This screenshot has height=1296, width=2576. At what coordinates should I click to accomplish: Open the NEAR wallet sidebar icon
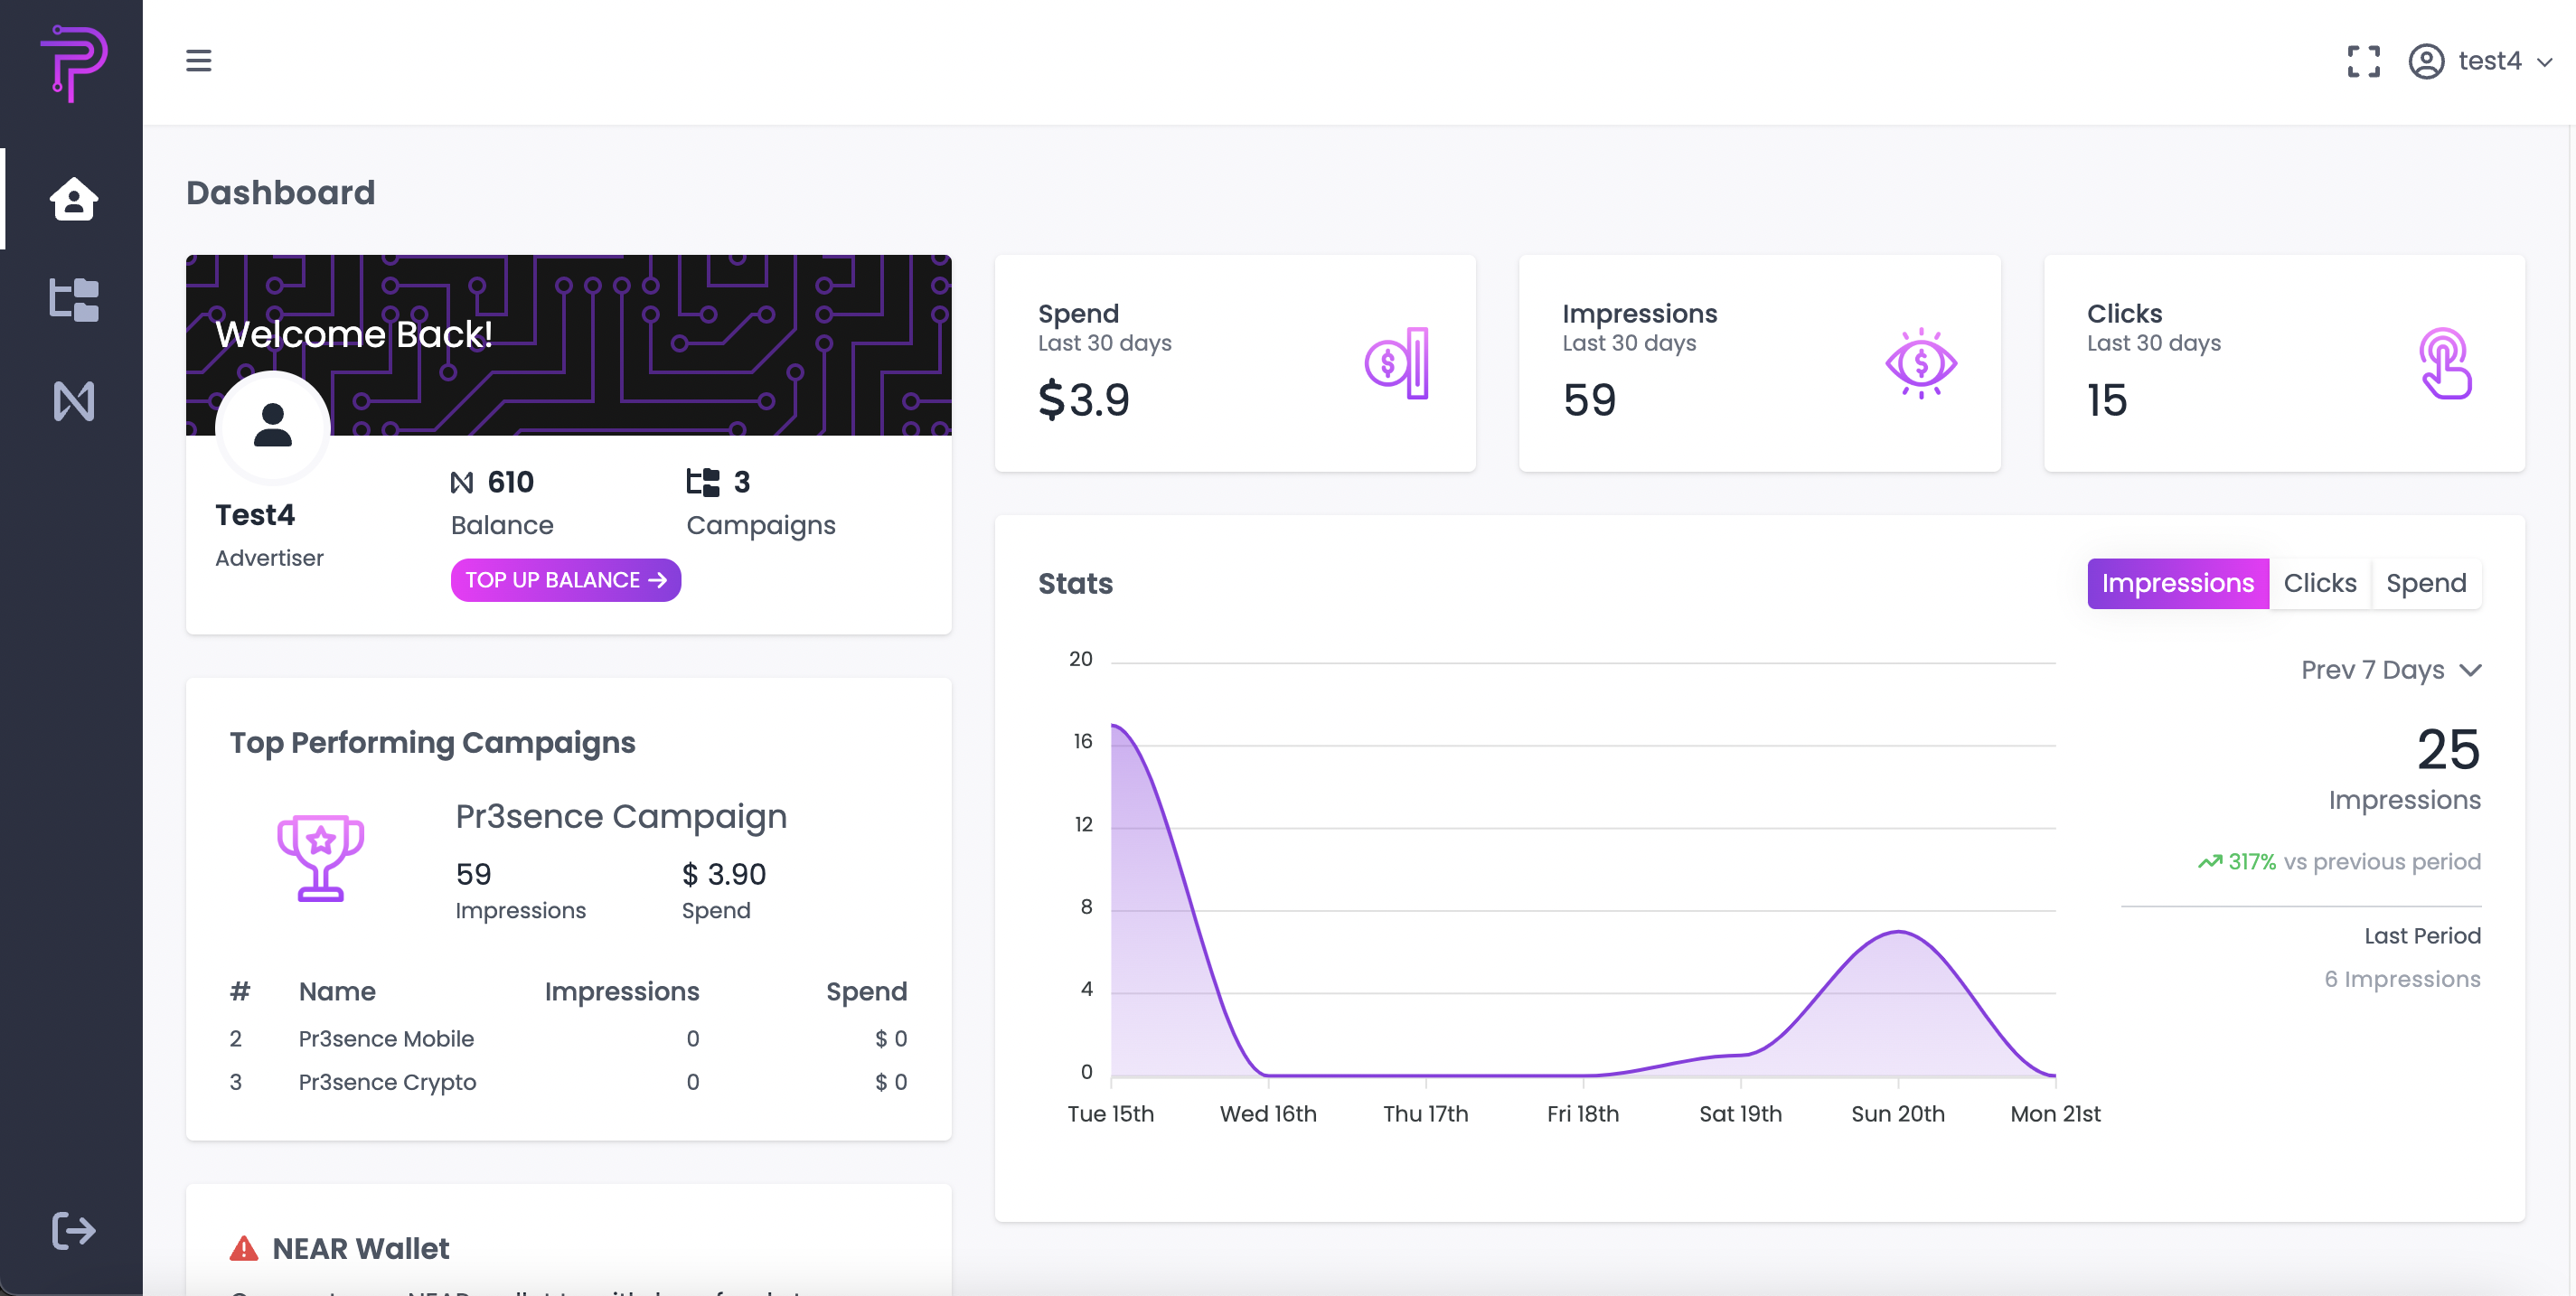(x=74, y=401)
